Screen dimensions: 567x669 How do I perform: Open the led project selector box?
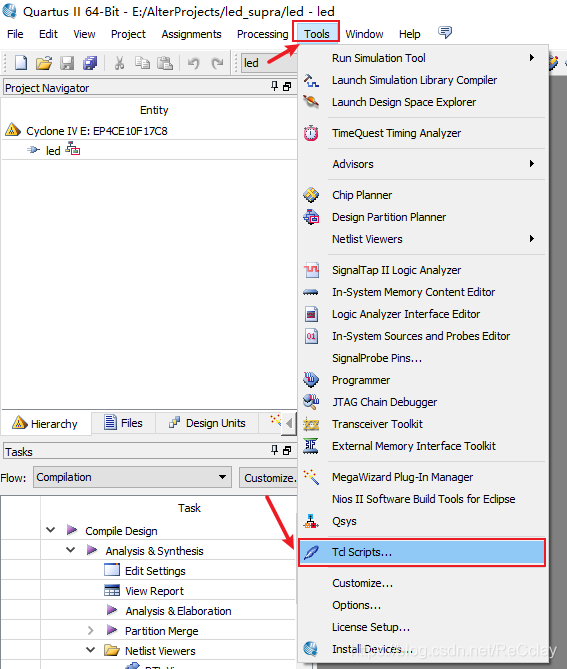269,63
